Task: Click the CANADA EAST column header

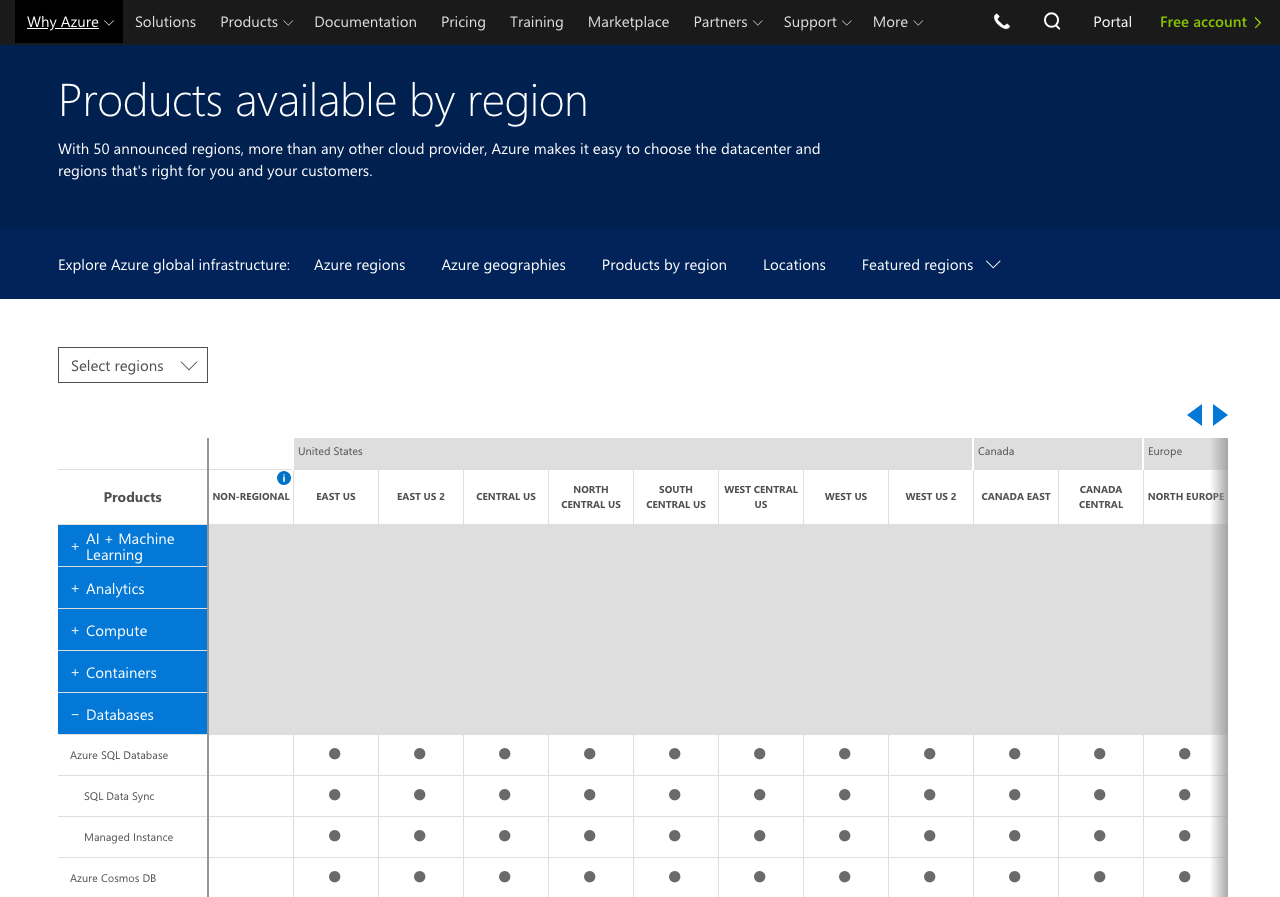Action: [1016, 497]
